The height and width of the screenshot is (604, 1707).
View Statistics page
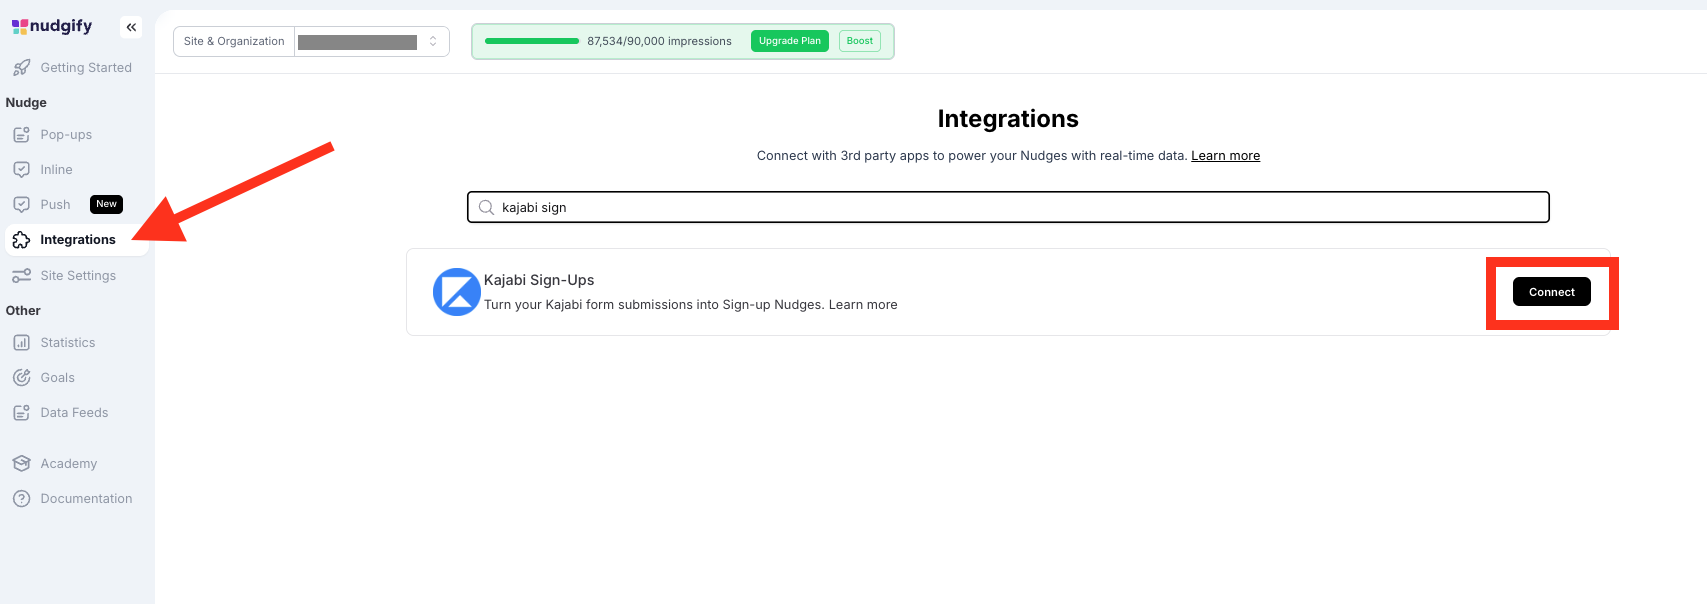(68, 343)
